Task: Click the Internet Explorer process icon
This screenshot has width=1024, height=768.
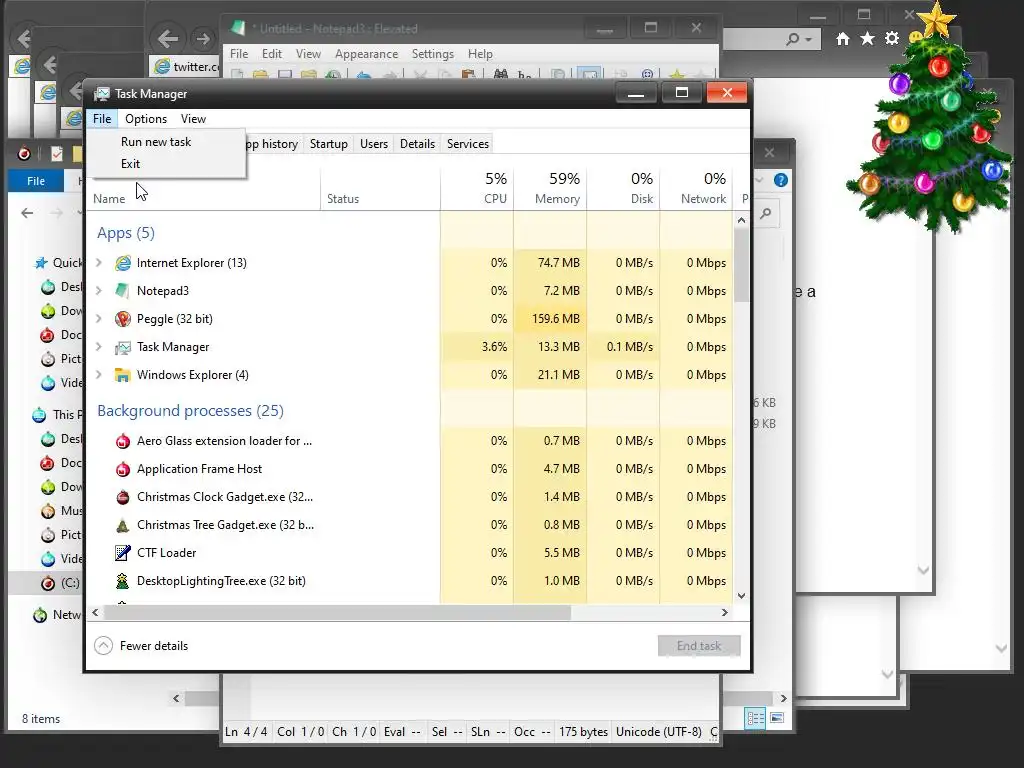Action: tap(123, 263)
